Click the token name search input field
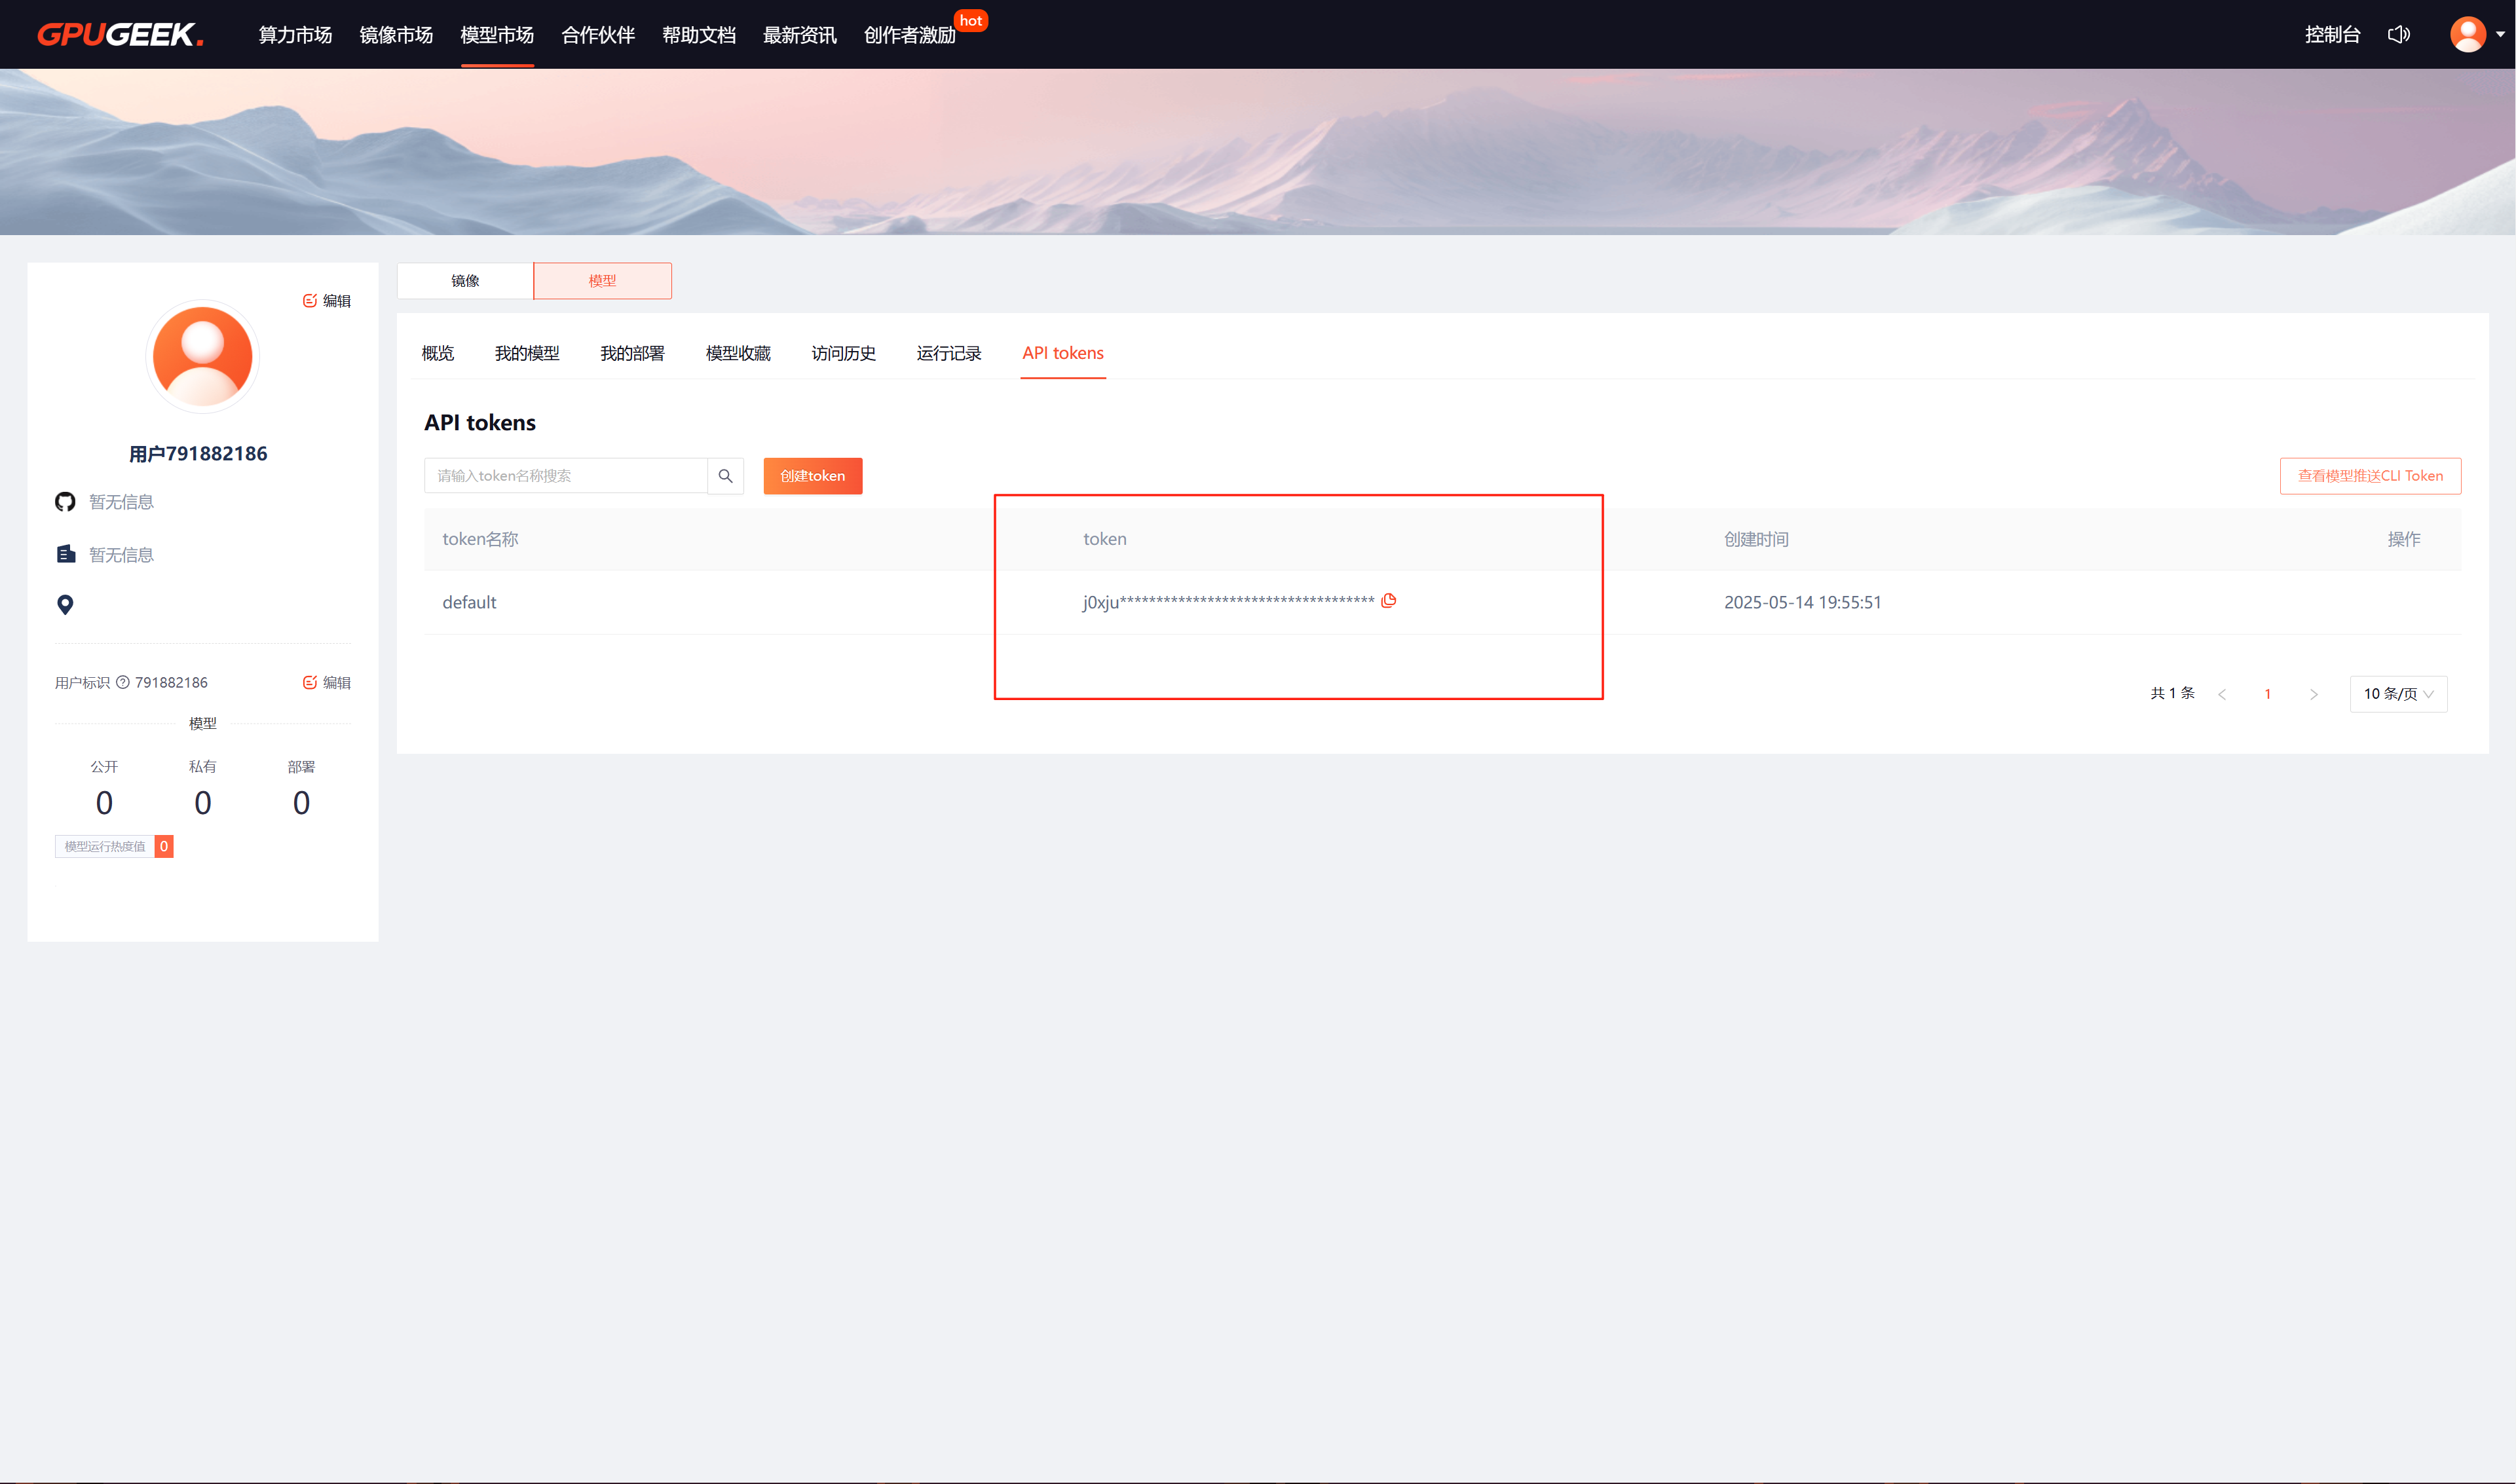The image size is (2516, 1484). coord(565,476)
